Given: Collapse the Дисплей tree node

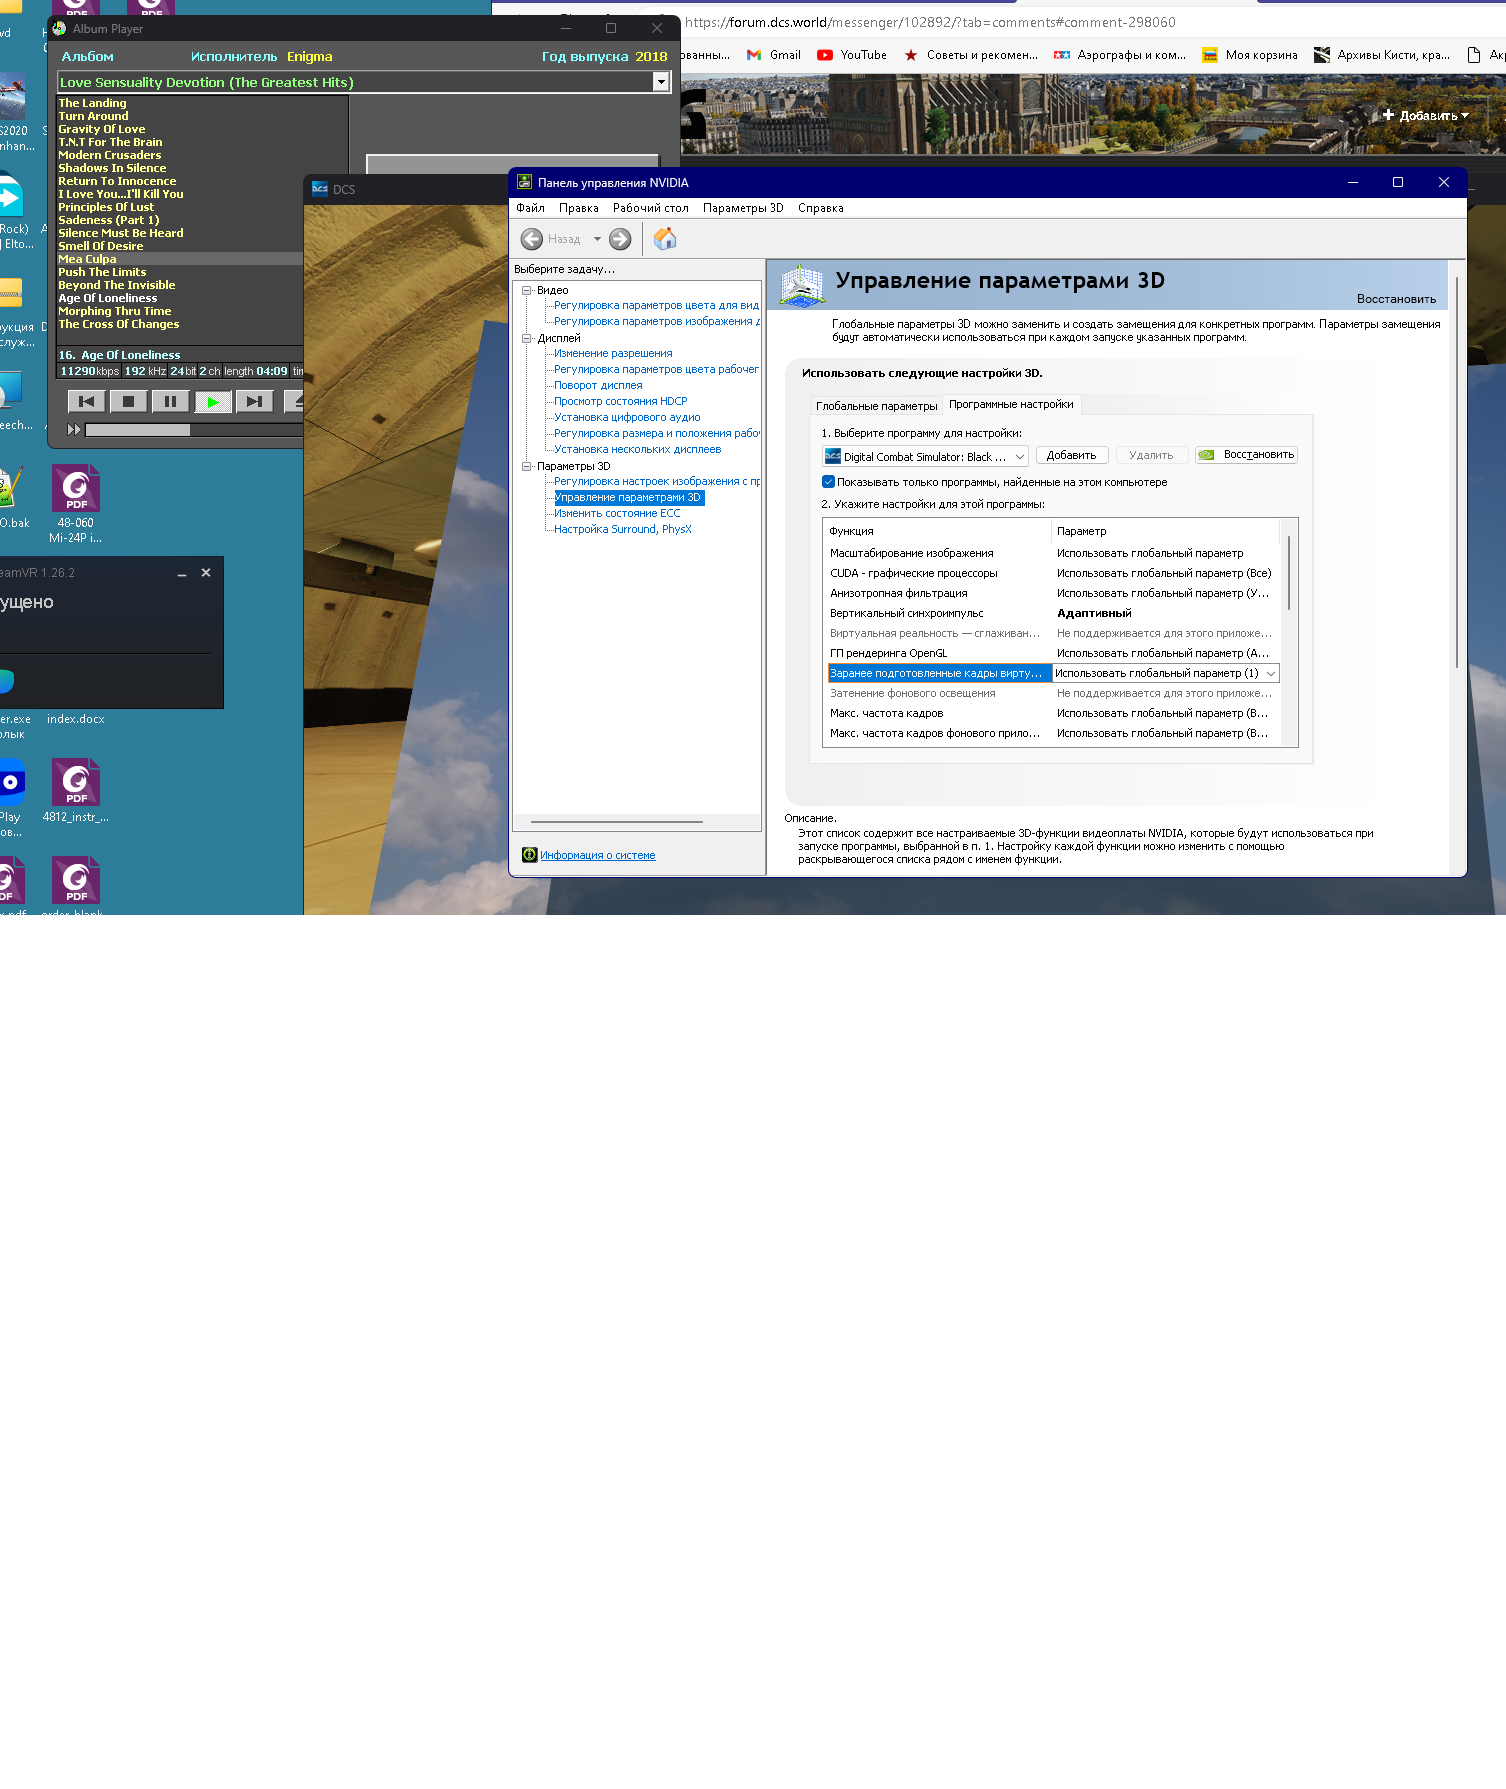Looking at the screenshot, I should [x=526, y=338].
